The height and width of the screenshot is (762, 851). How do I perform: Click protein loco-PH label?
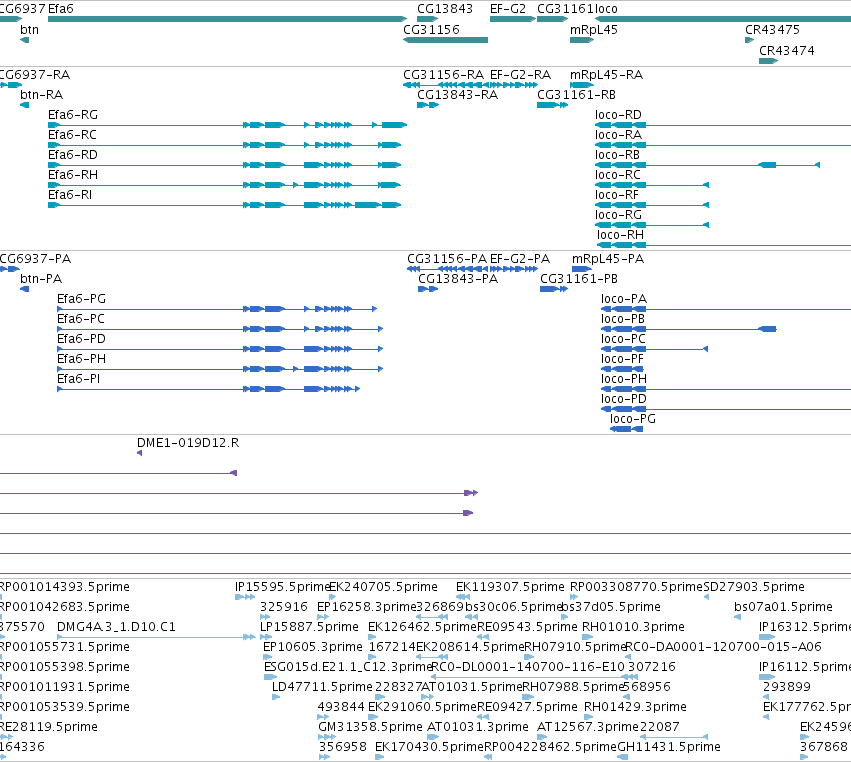624,379
